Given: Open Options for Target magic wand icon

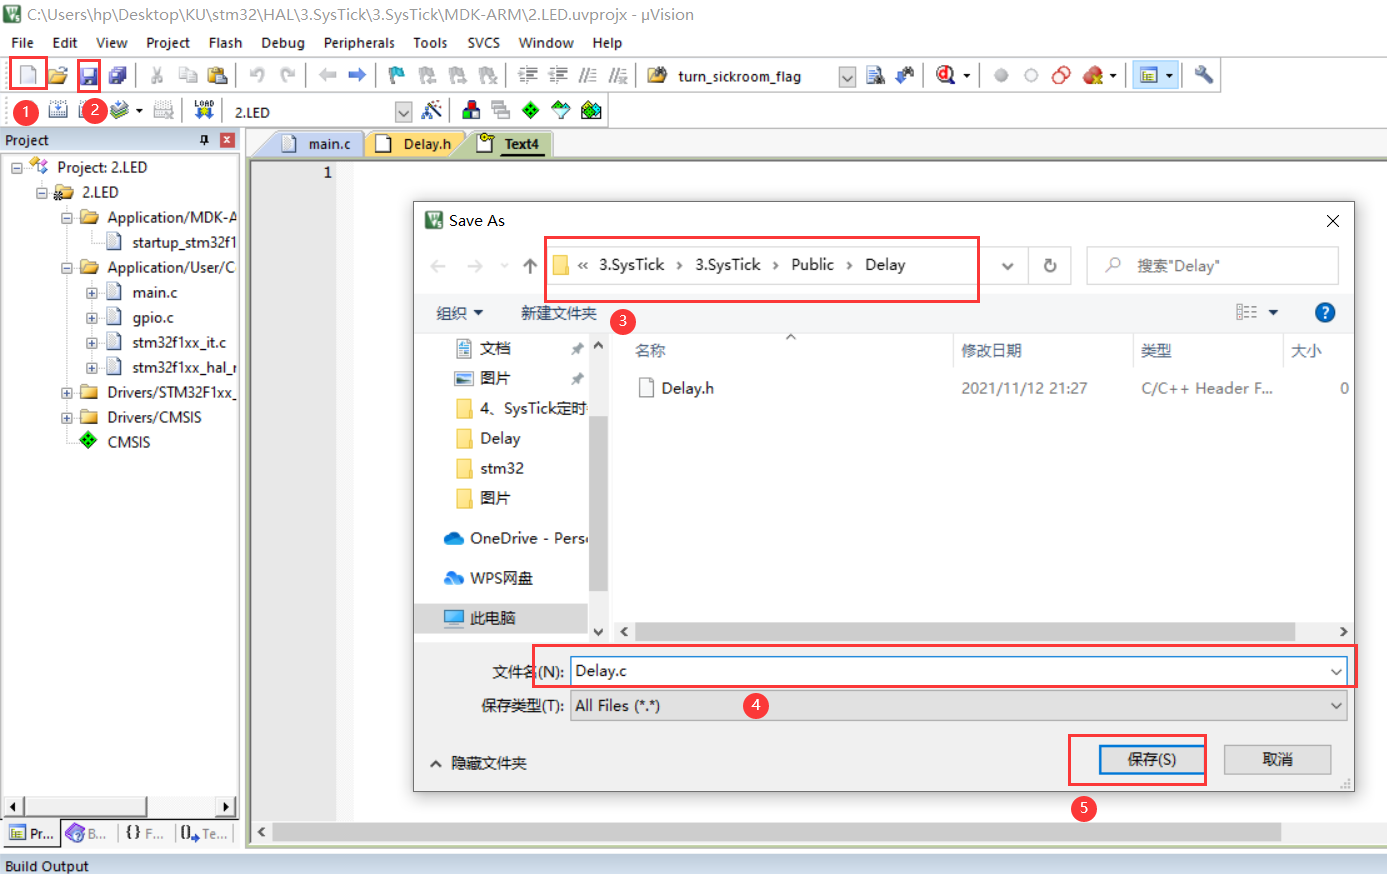Looking at the screenshot, I should [432, 110].
